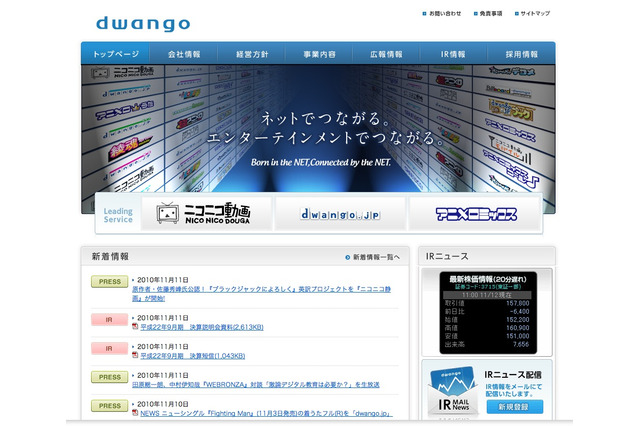Click the PDF icon beside 決算説明会資料
640x426 pixels.
pyautogui.click(x=135, y=326)
